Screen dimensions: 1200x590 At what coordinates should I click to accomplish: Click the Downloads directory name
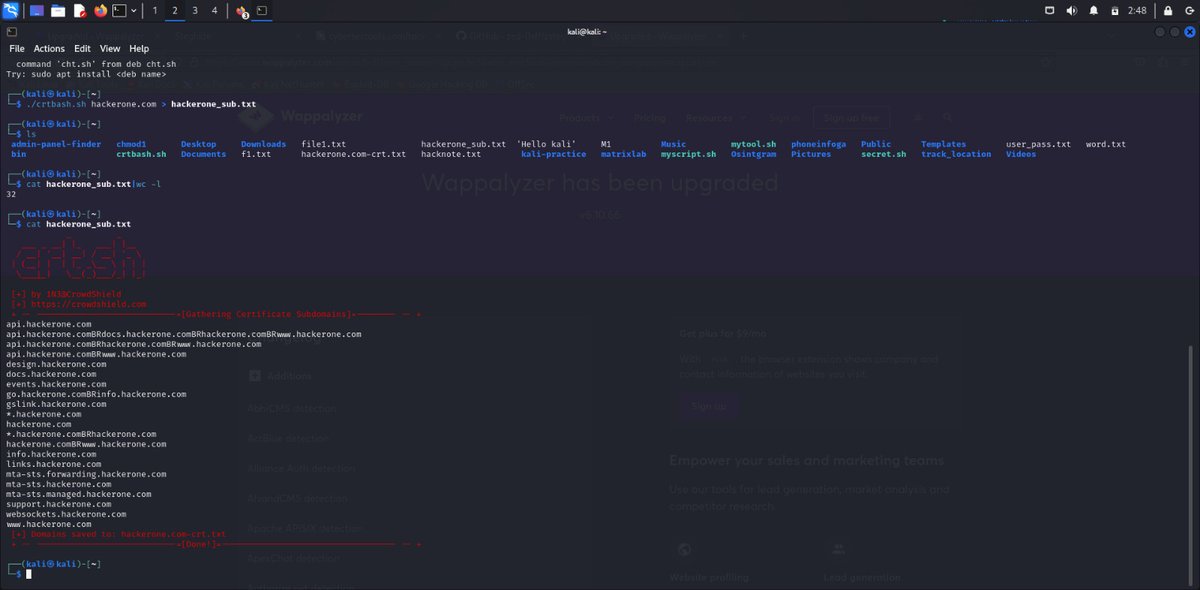263,144
